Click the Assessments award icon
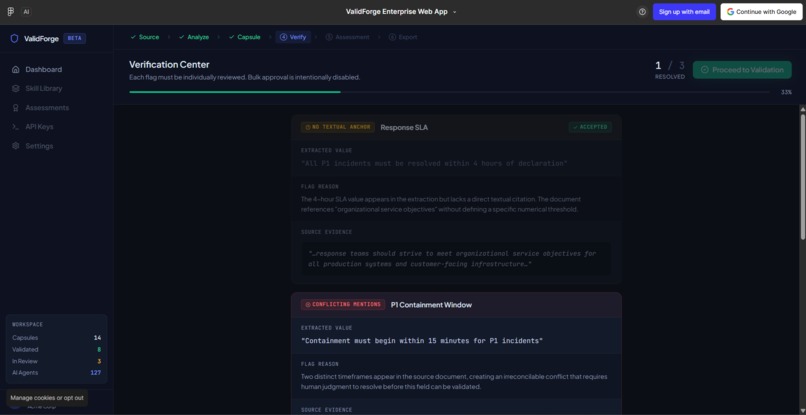This screenshot has width=806, height=415. tap(15, 108)
